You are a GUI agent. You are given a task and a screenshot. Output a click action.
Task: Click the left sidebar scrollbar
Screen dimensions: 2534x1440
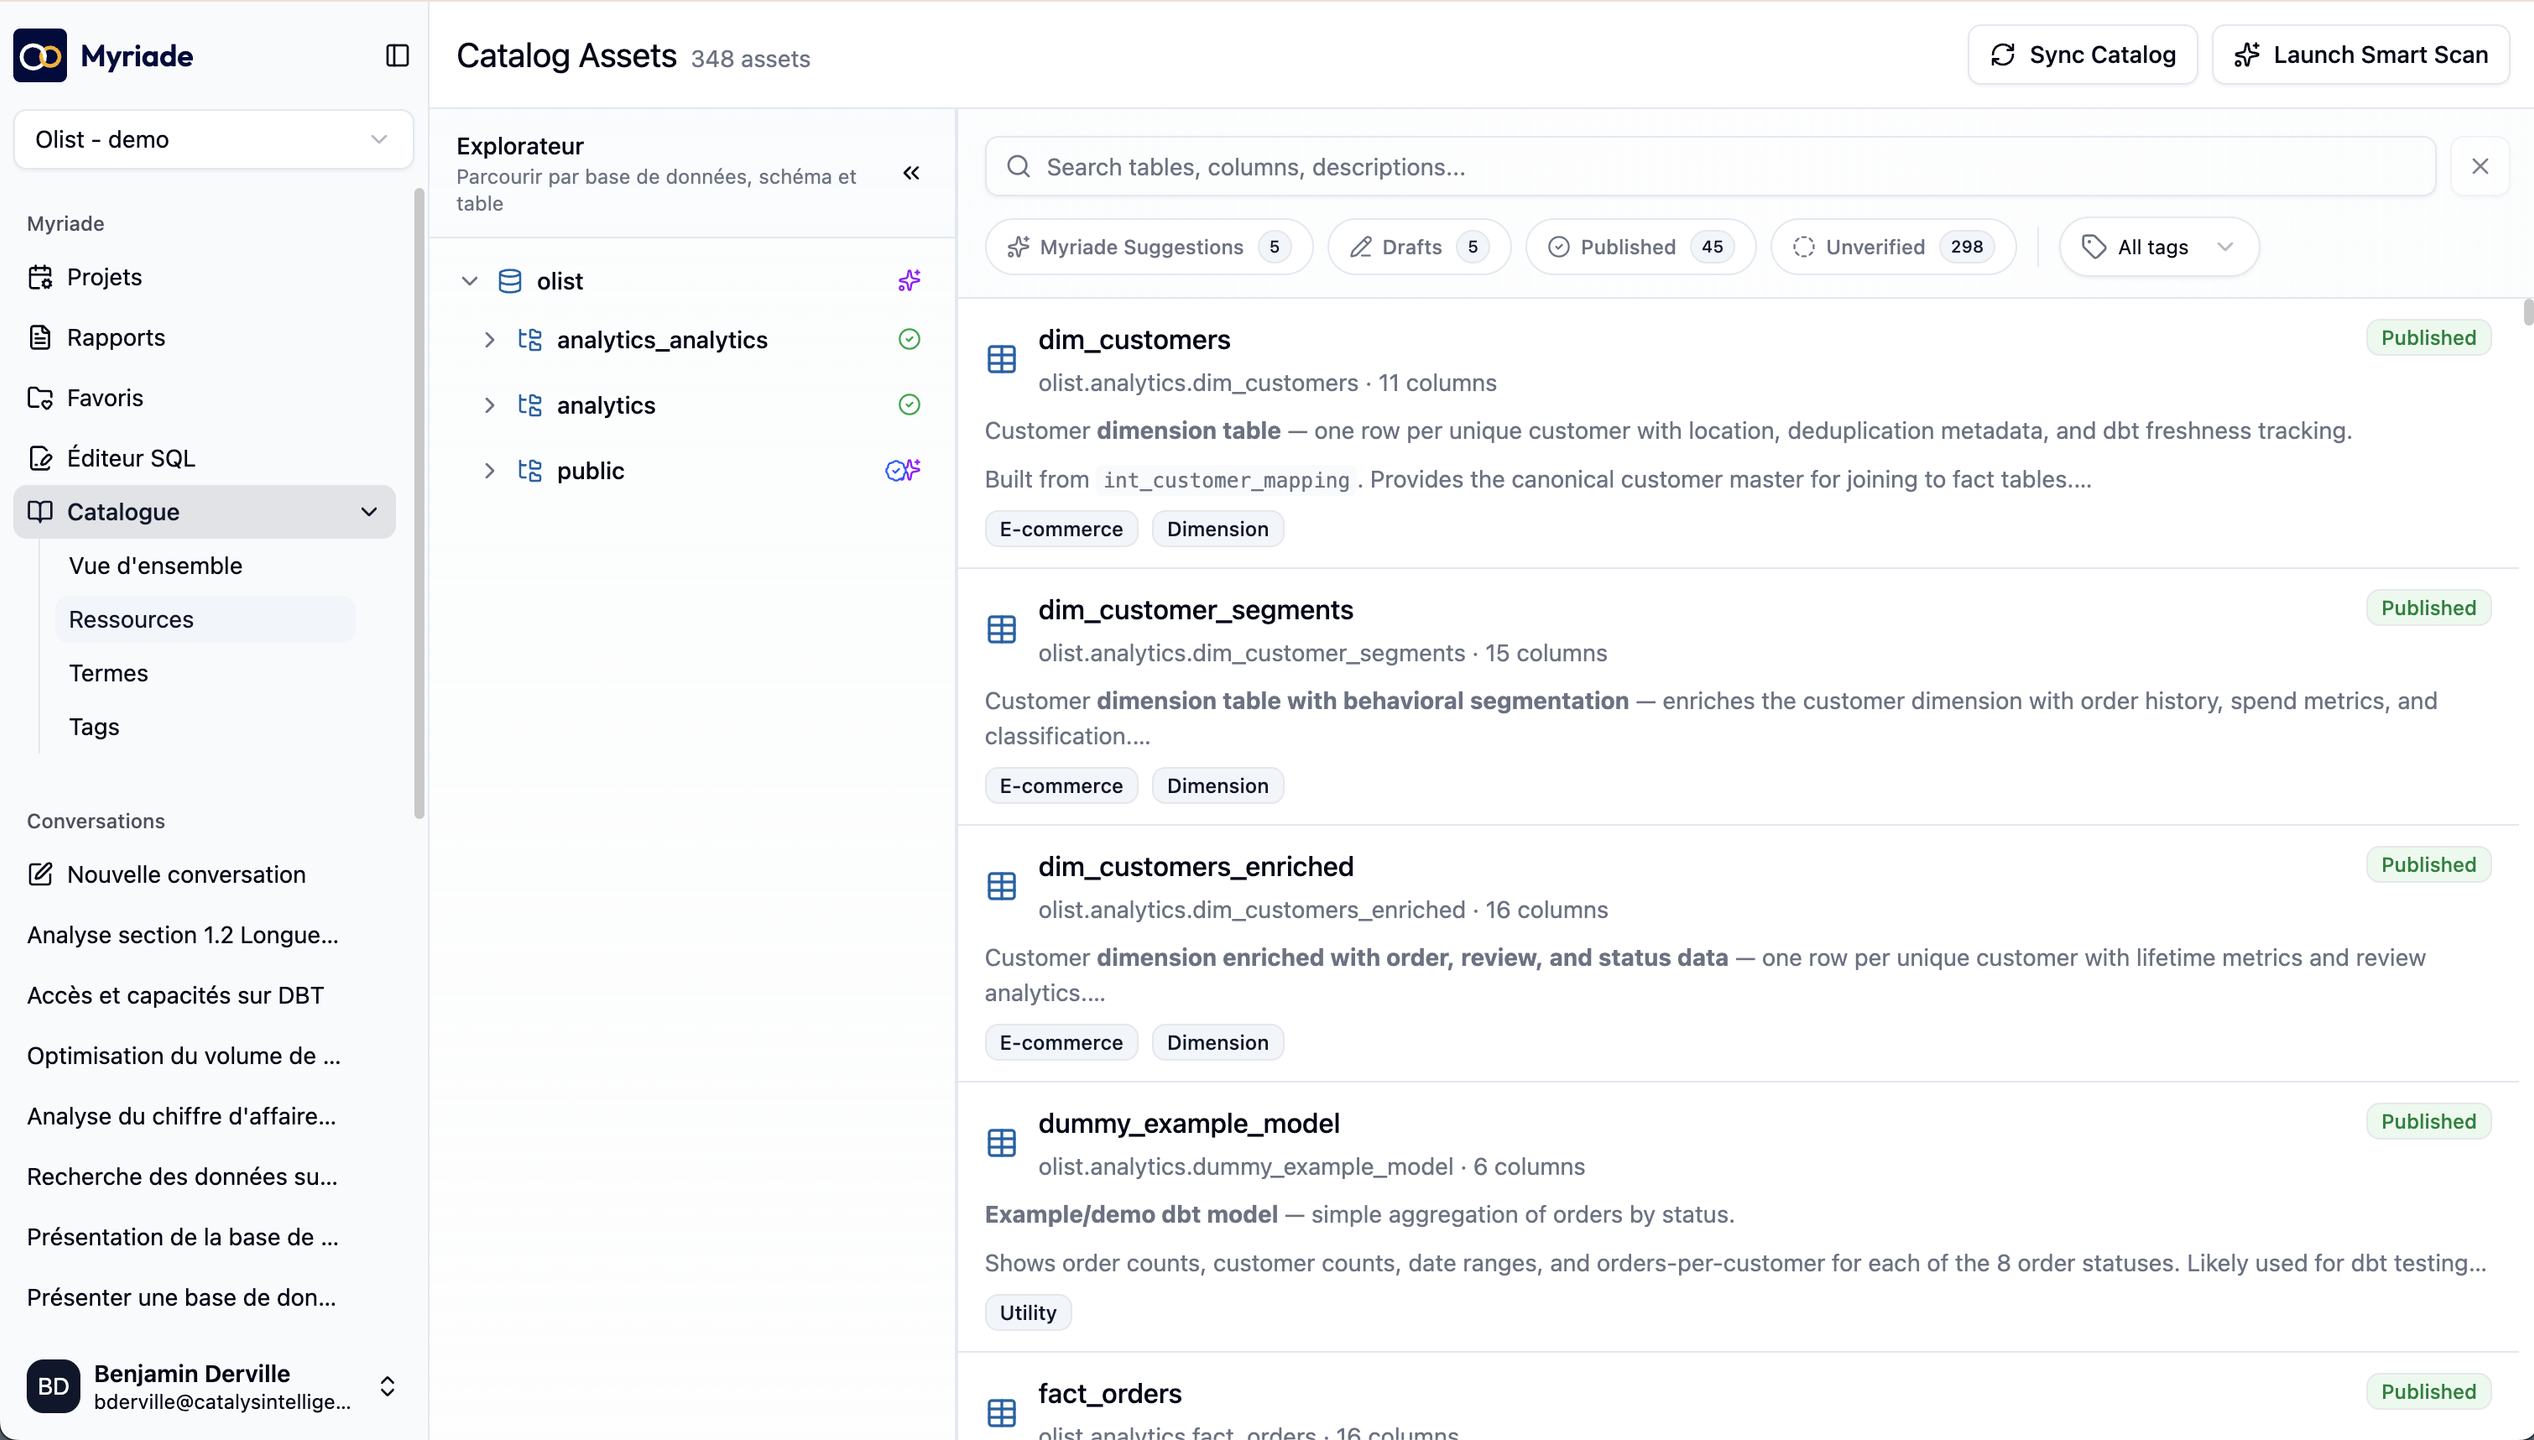[x=419, y=503]
